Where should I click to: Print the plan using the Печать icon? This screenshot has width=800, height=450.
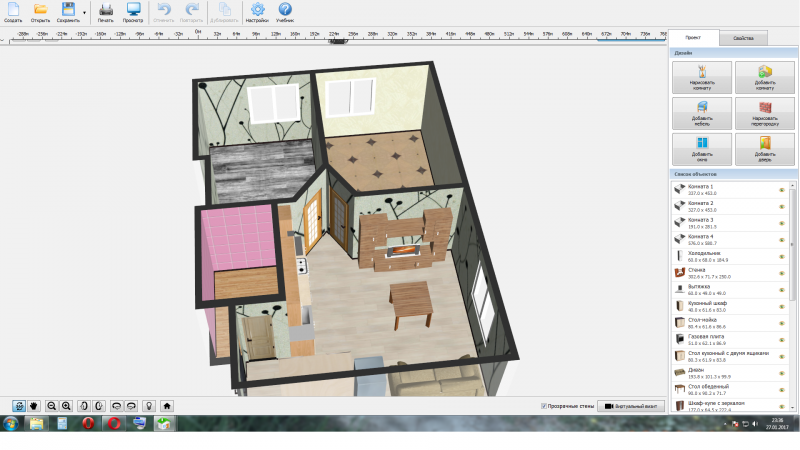106,10
